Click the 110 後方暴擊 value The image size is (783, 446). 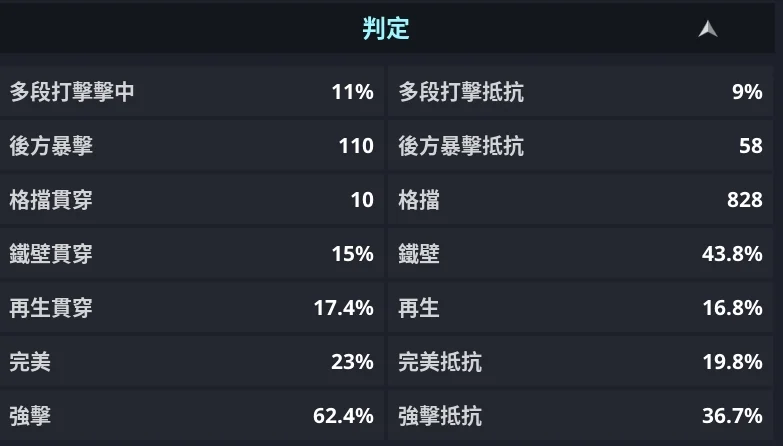(356, 146)
